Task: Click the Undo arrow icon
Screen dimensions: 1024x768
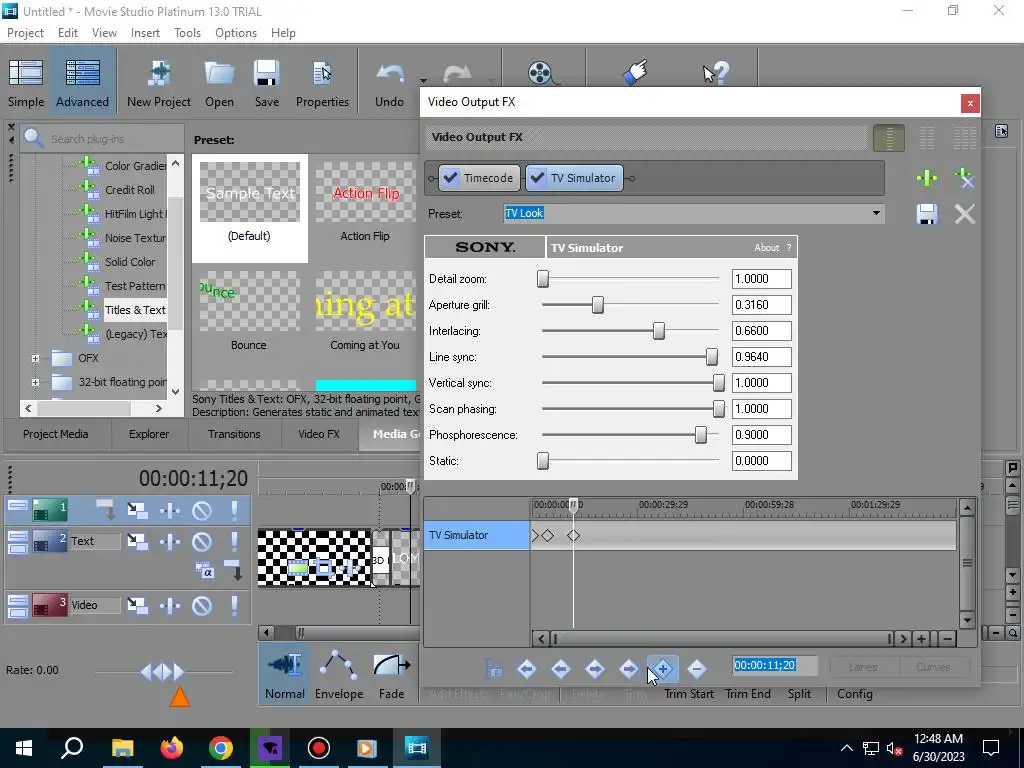Action: click(x=390, y=74)
